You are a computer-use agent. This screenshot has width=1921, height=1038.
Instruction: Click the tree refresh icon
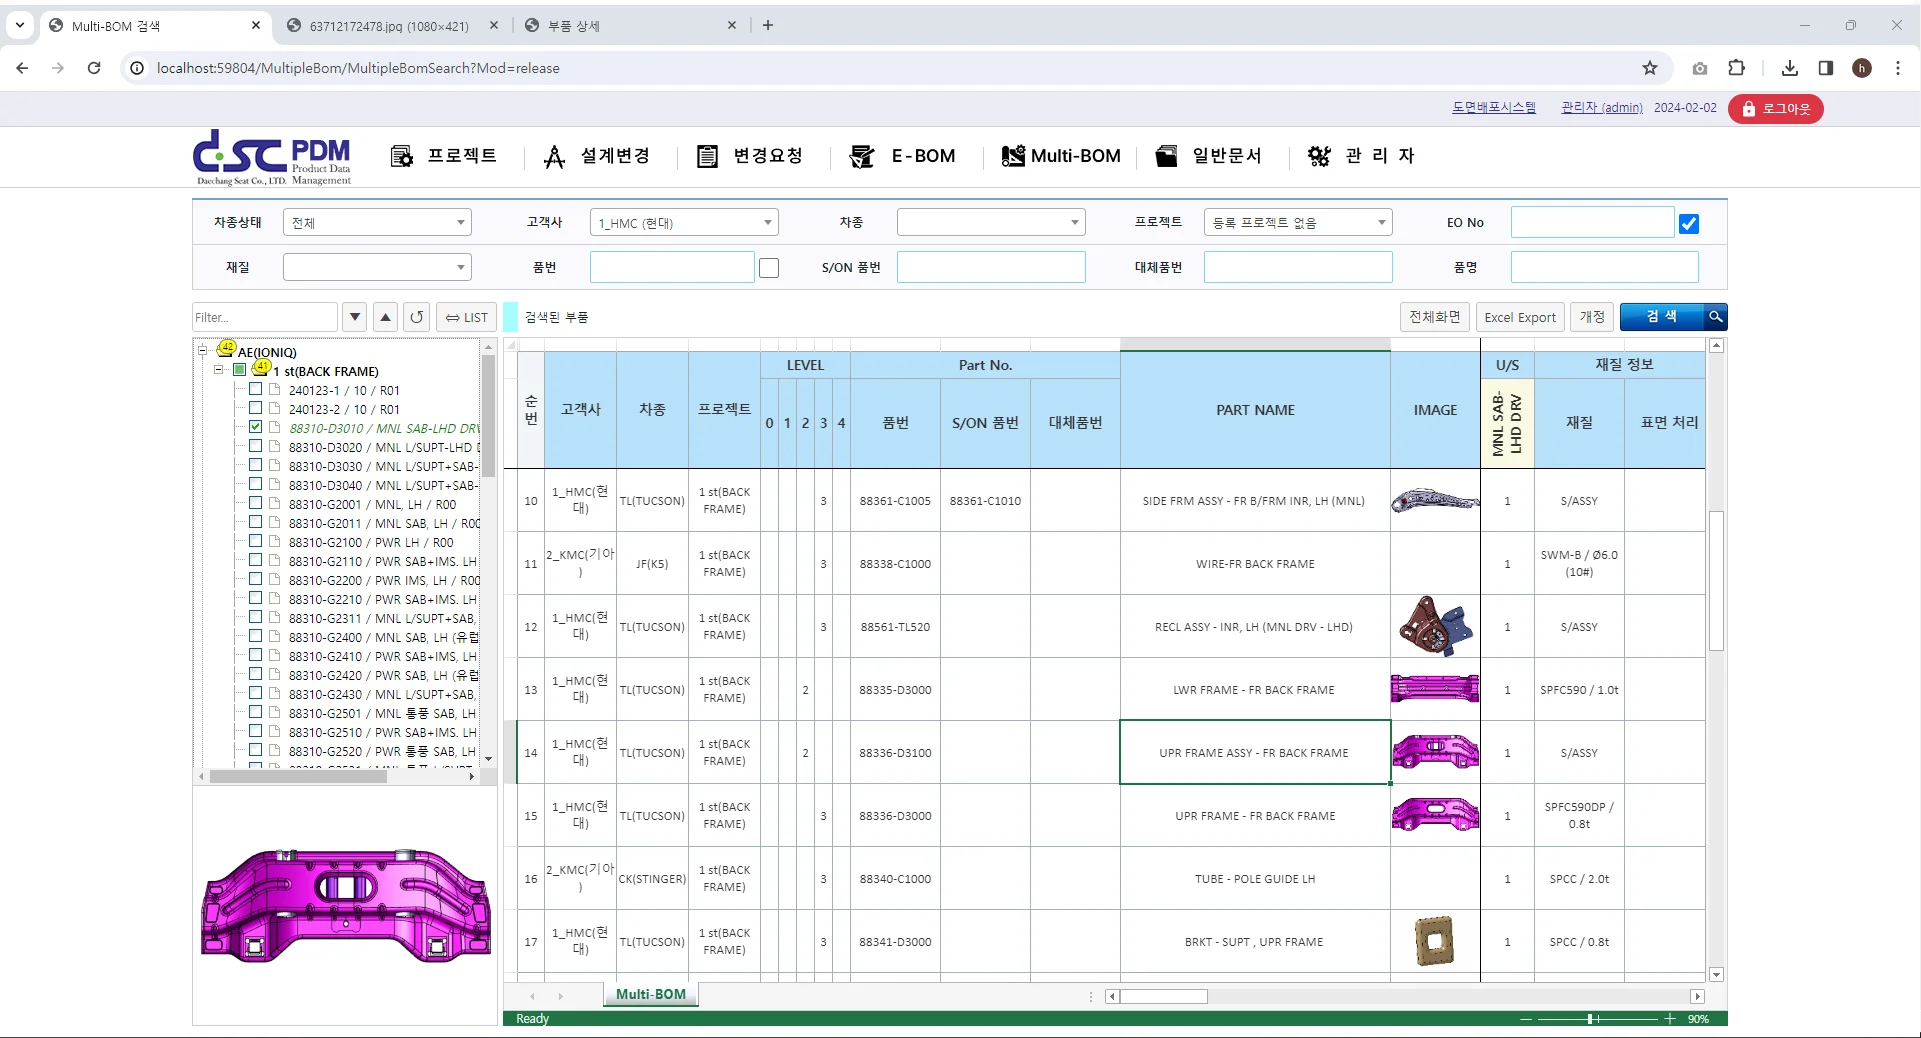point(417,317)
